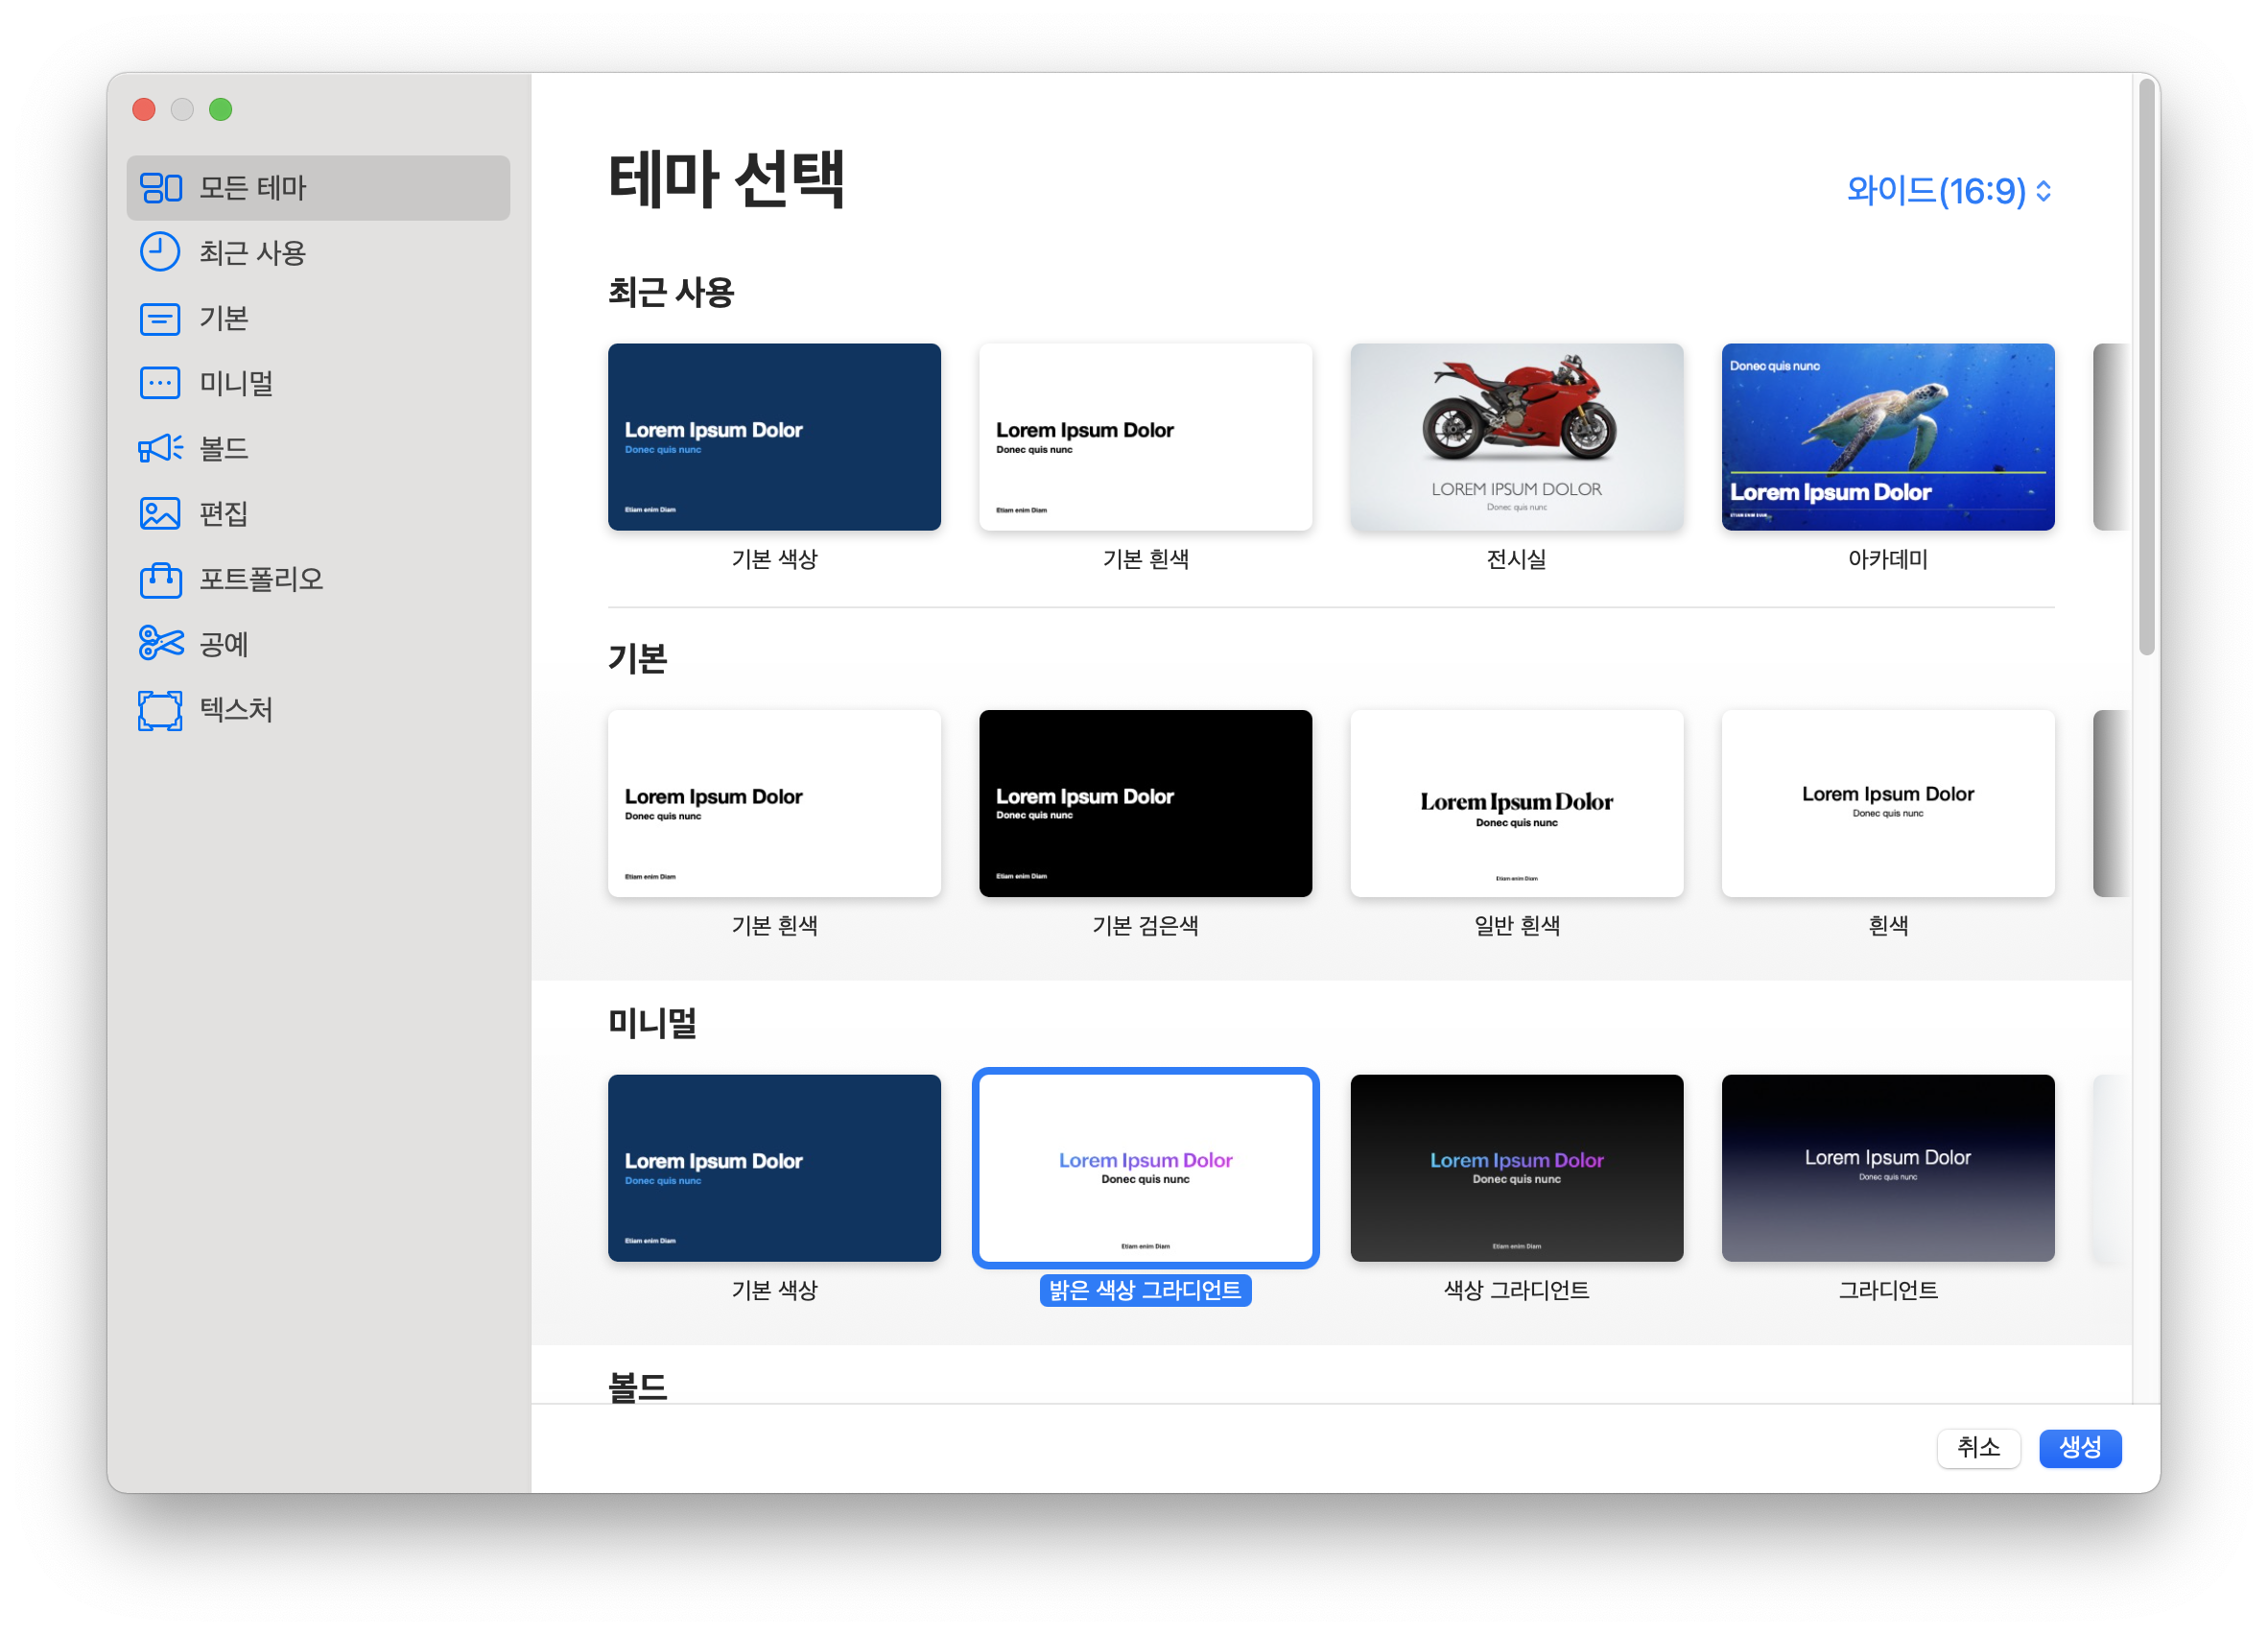Select the 공예 scissors icon
The width and height of the screenshot is (2268, 1635).
[x=160, y=643]
